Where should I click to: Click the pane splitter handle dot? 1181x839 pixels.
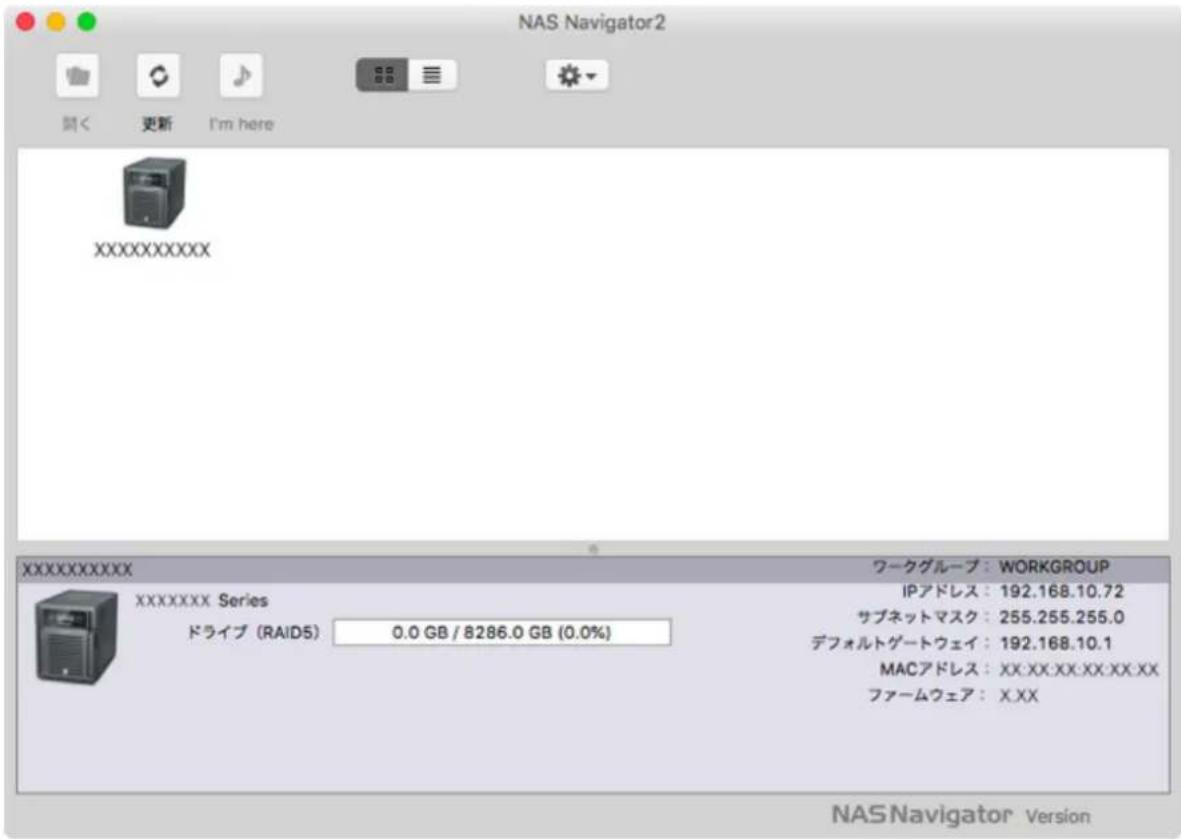[594, 549]
